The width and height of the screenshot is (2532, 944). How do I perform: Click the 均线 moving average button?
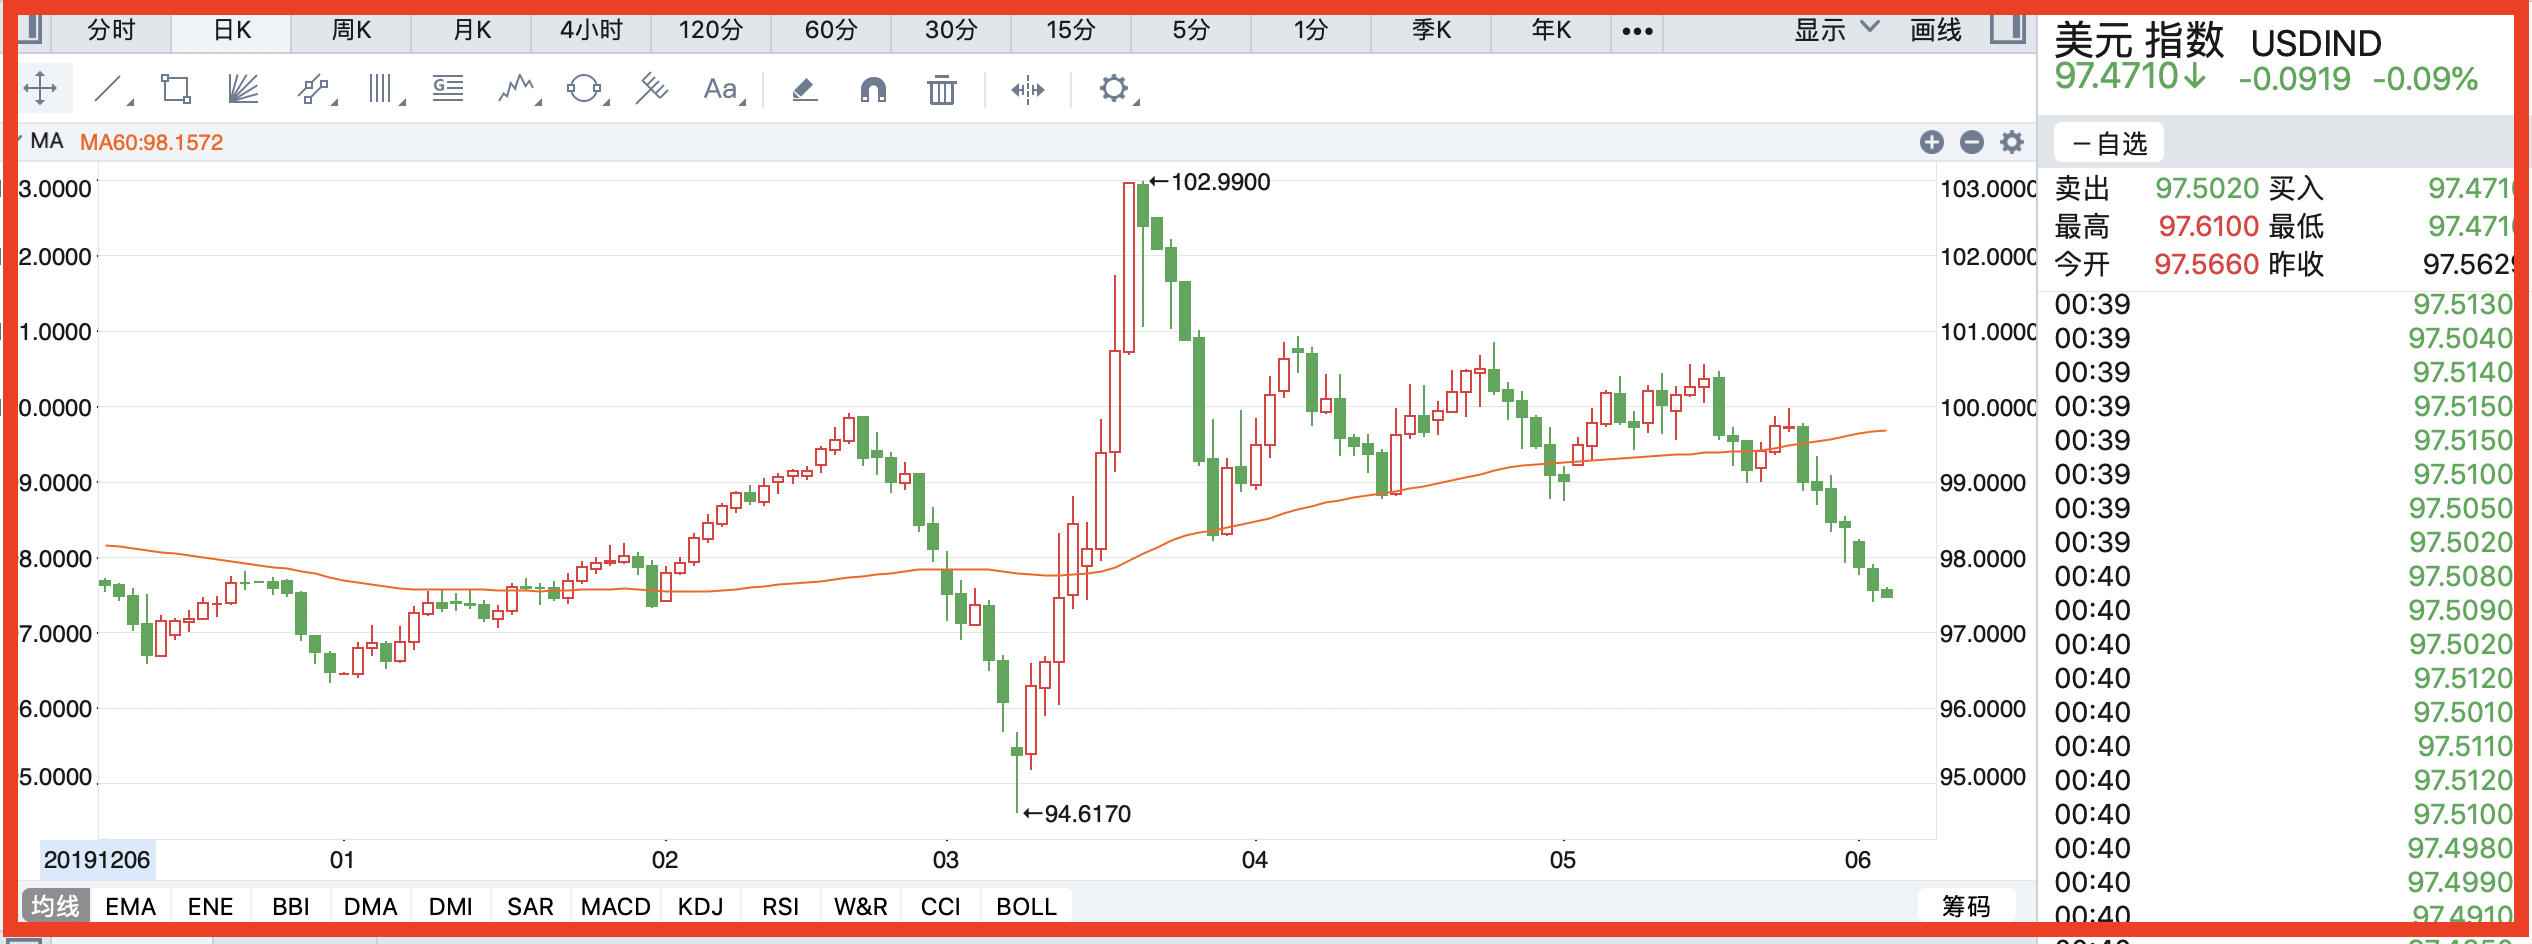pos(55,906)
